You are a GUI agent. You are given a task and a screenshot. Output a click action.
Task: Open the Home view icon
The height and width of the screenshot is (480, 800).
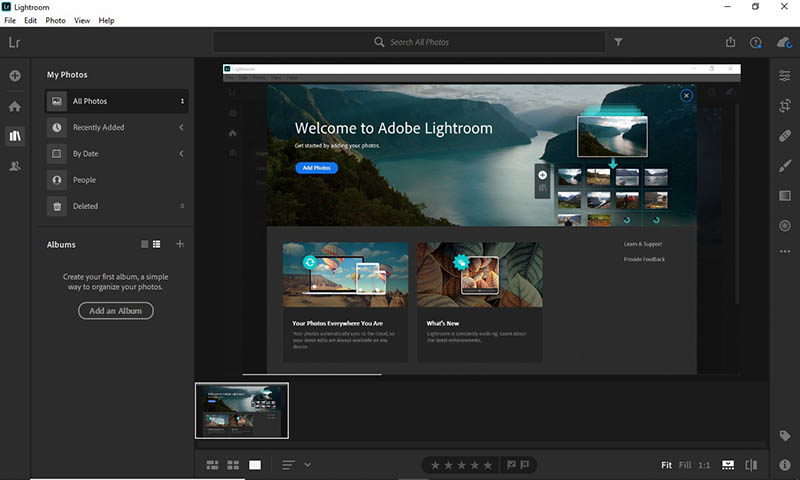coord(15,106)
